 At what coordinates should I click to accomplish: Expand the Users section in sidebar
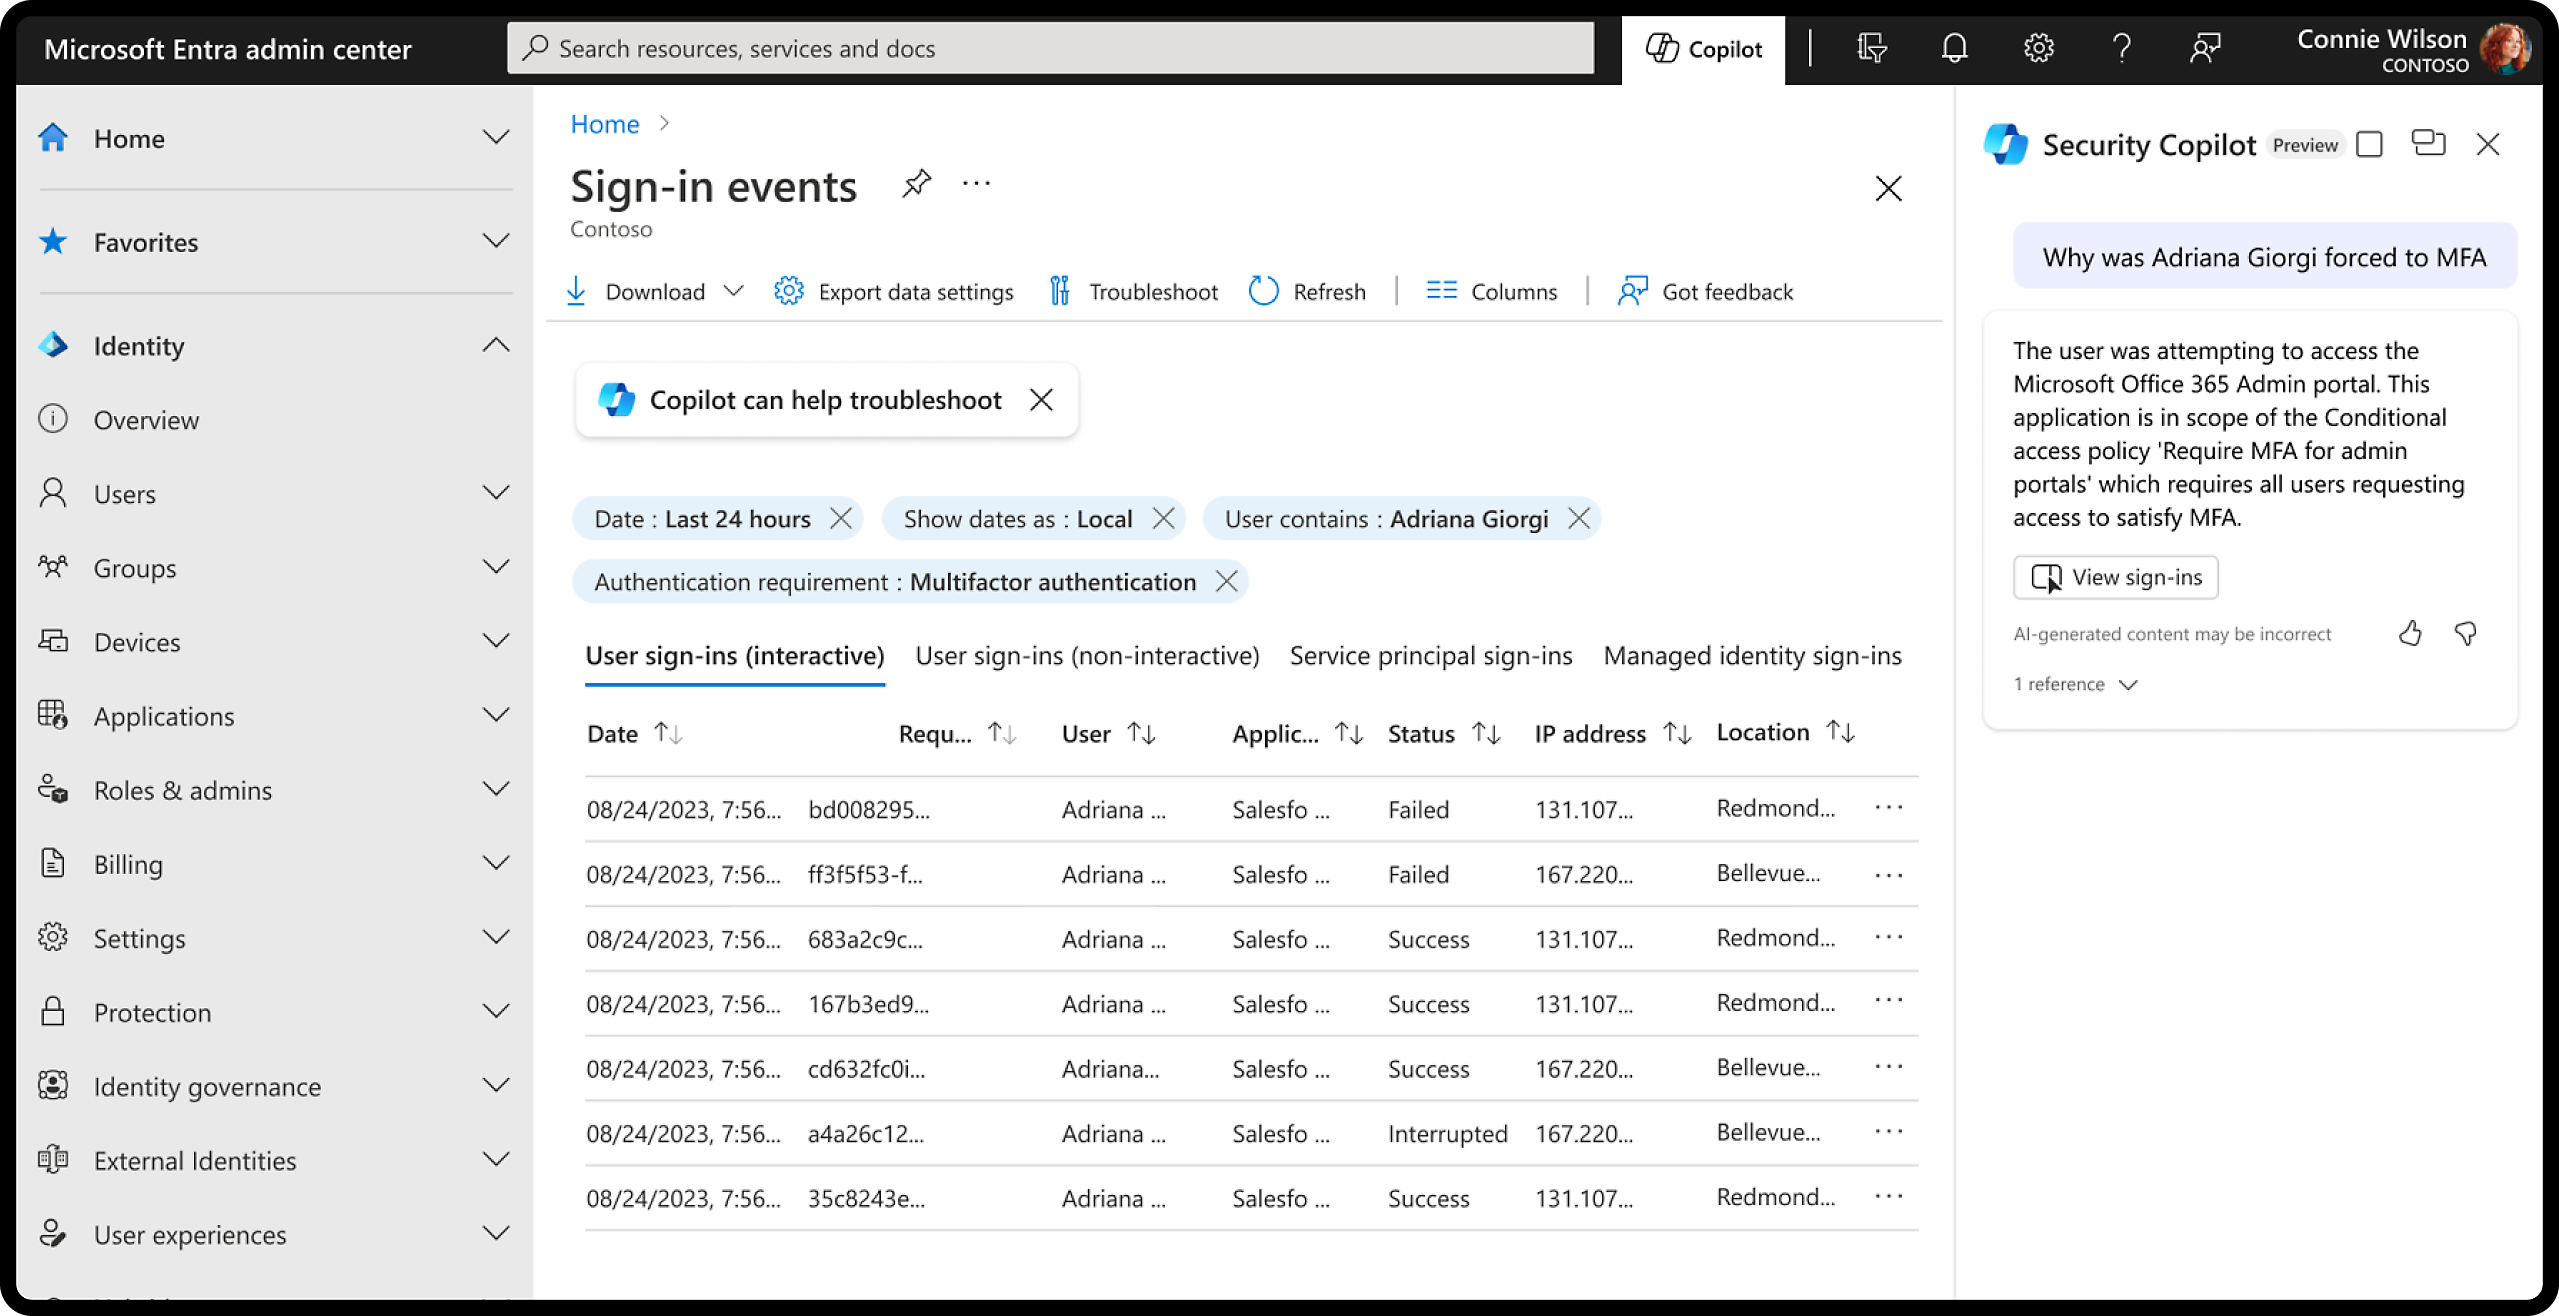[x=495, y=494]
